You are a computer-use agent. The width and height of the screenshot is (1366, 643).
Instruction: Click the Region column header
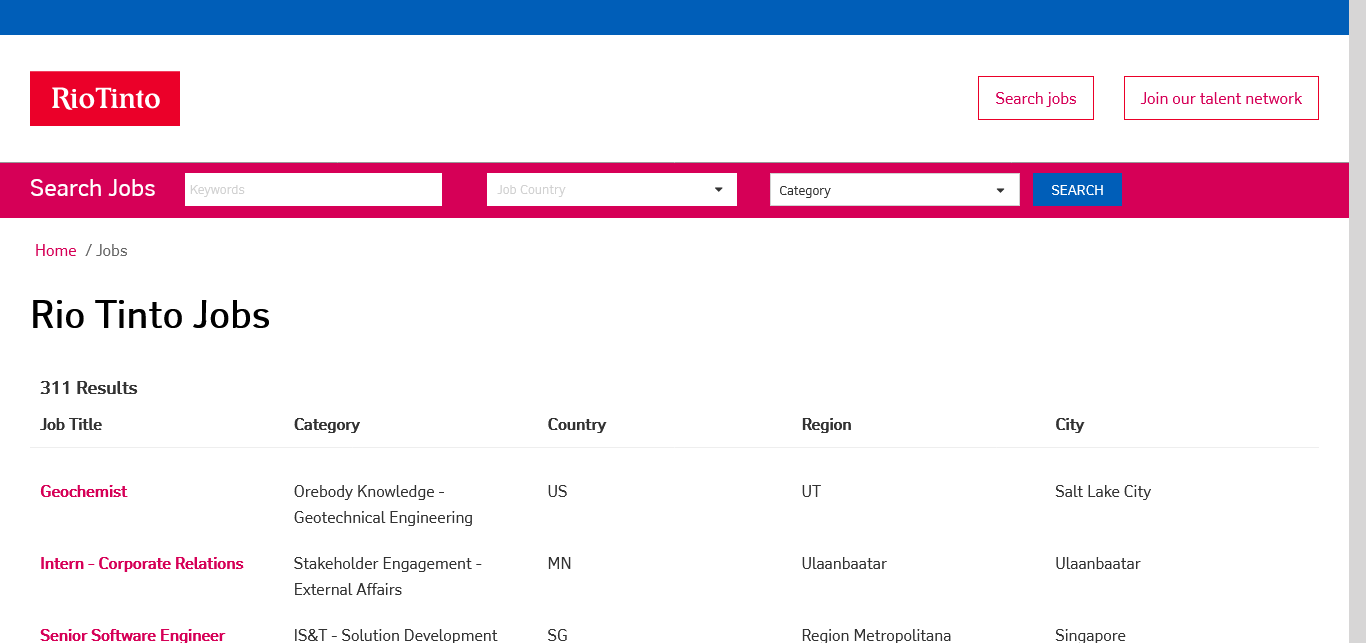click(x=826, y=424)
